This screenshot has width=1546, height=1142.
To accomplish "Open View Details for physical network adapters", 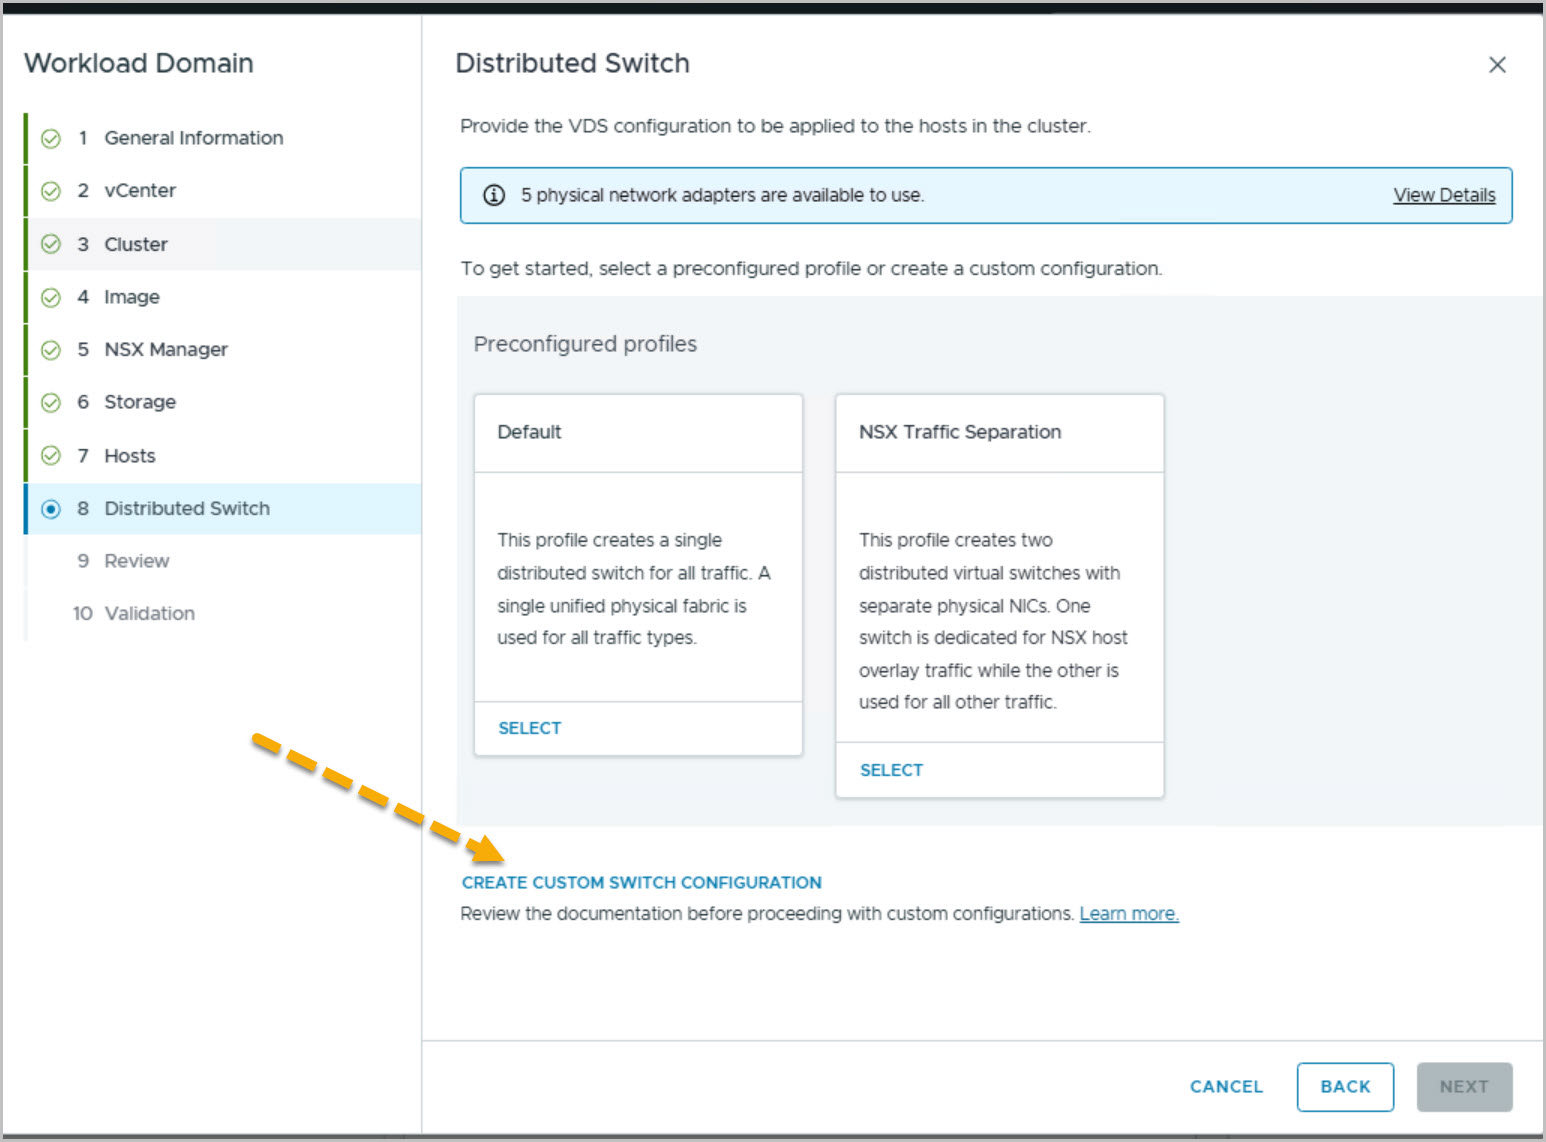I will [x=1444, y=195].
